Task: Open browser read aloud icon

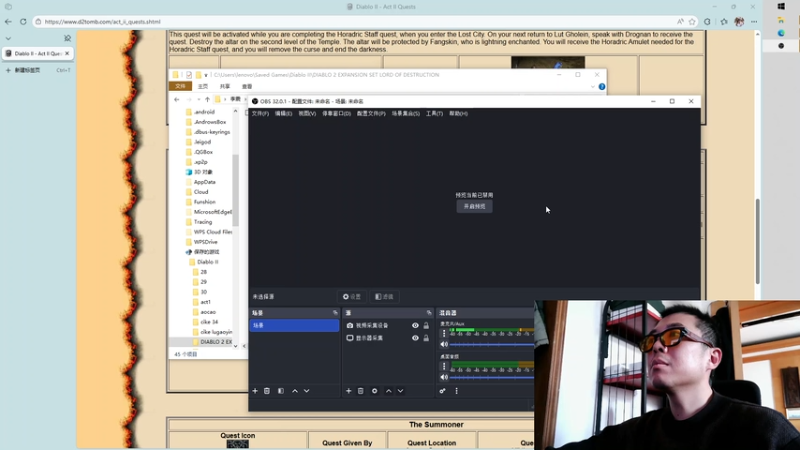Action: click(x=680, y=21)
